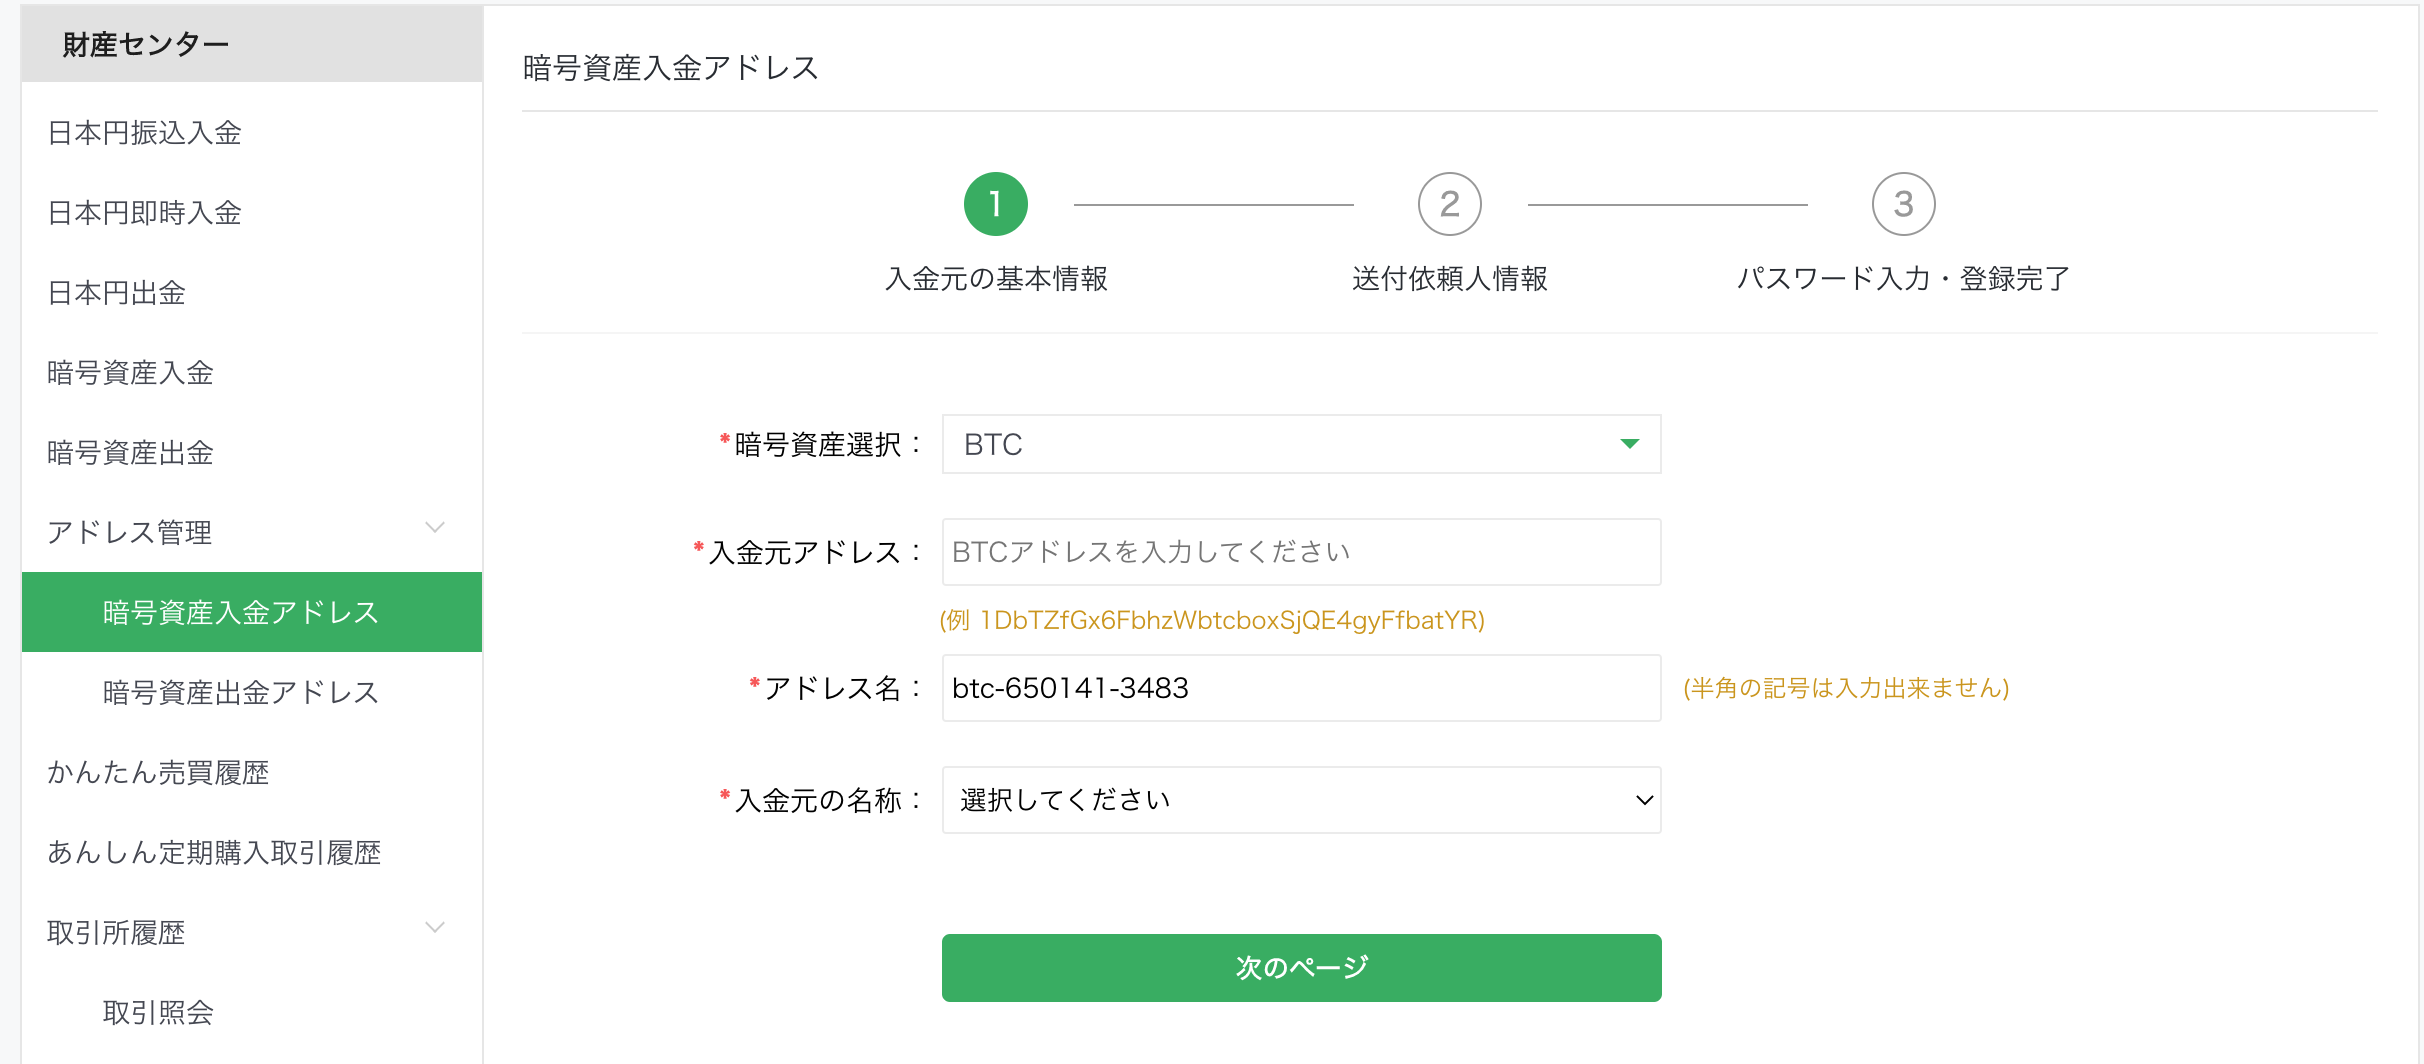Click the パスワード入力・登録完了 step label
Screen dimensions: 2424x1064
(1903, 279)
